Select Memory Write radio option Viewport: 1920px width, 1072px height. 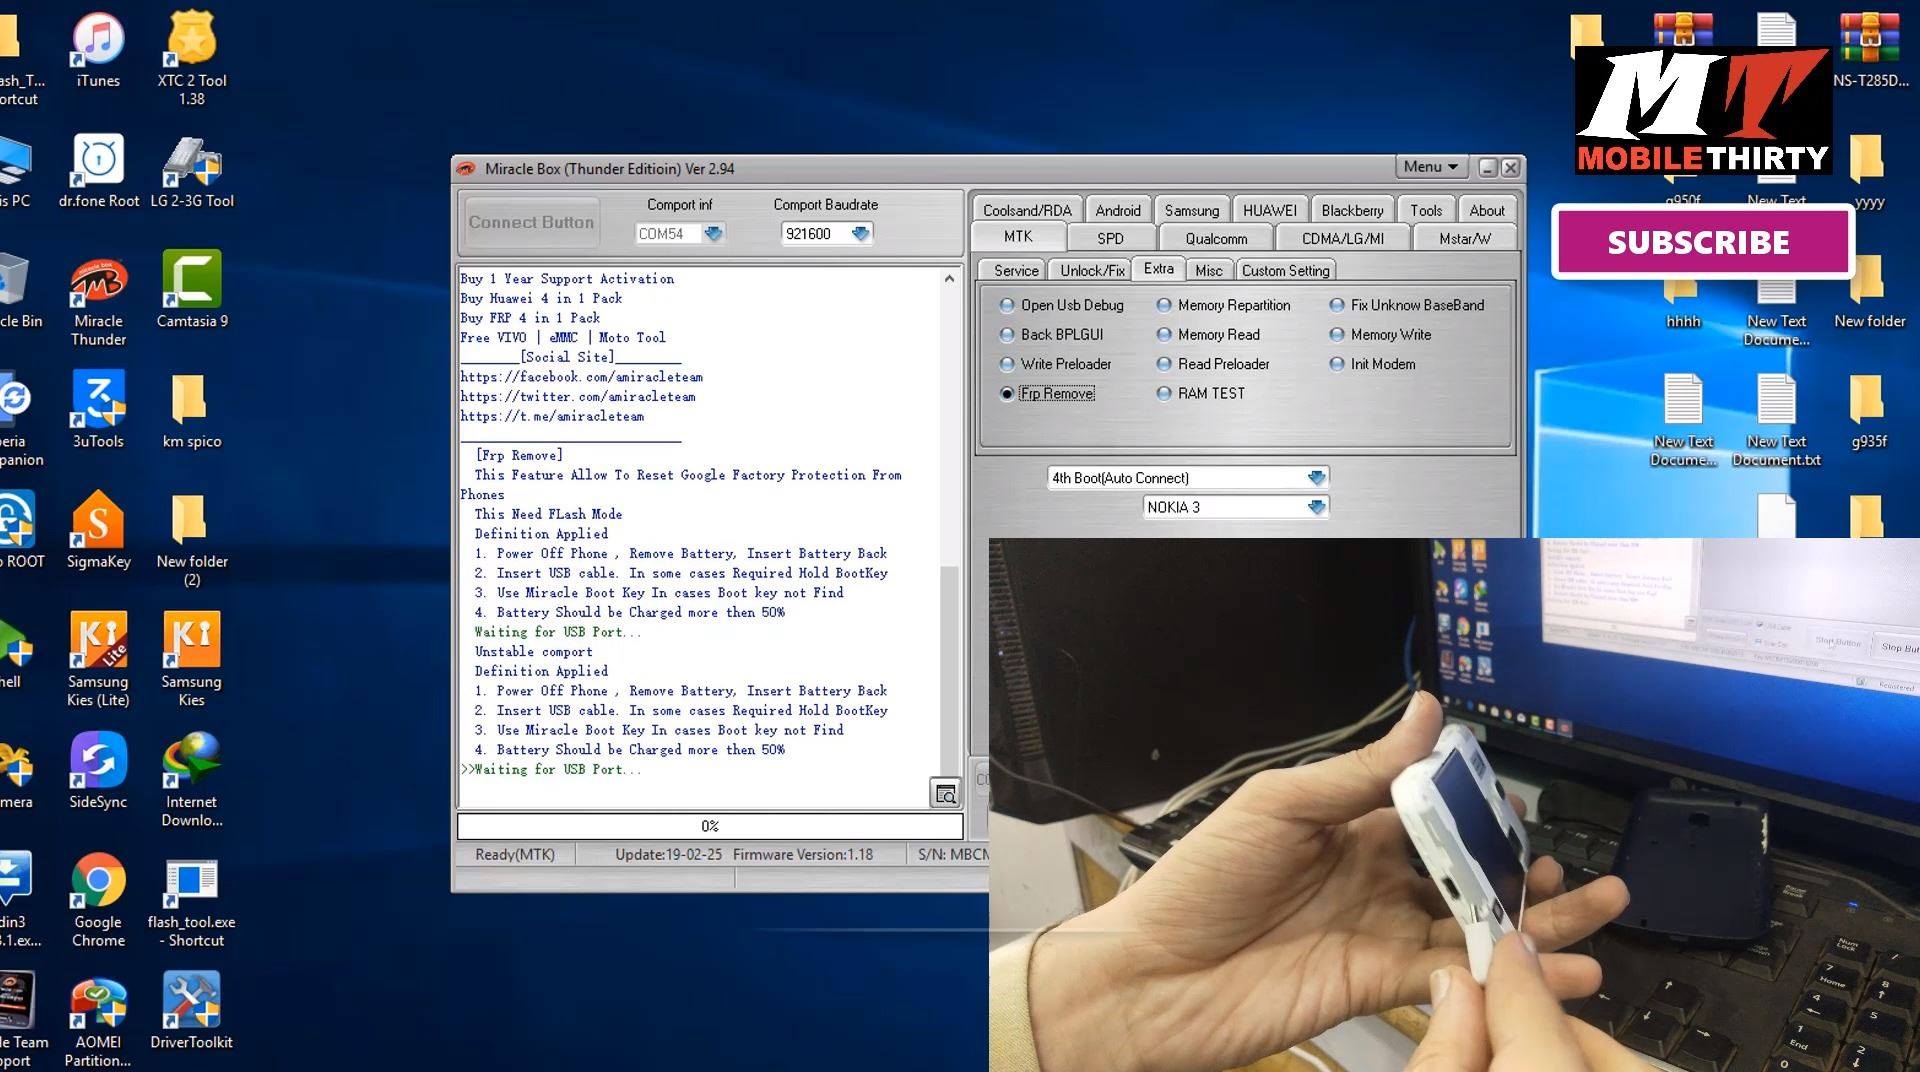pyautogui.click(x=1380, y=334)
